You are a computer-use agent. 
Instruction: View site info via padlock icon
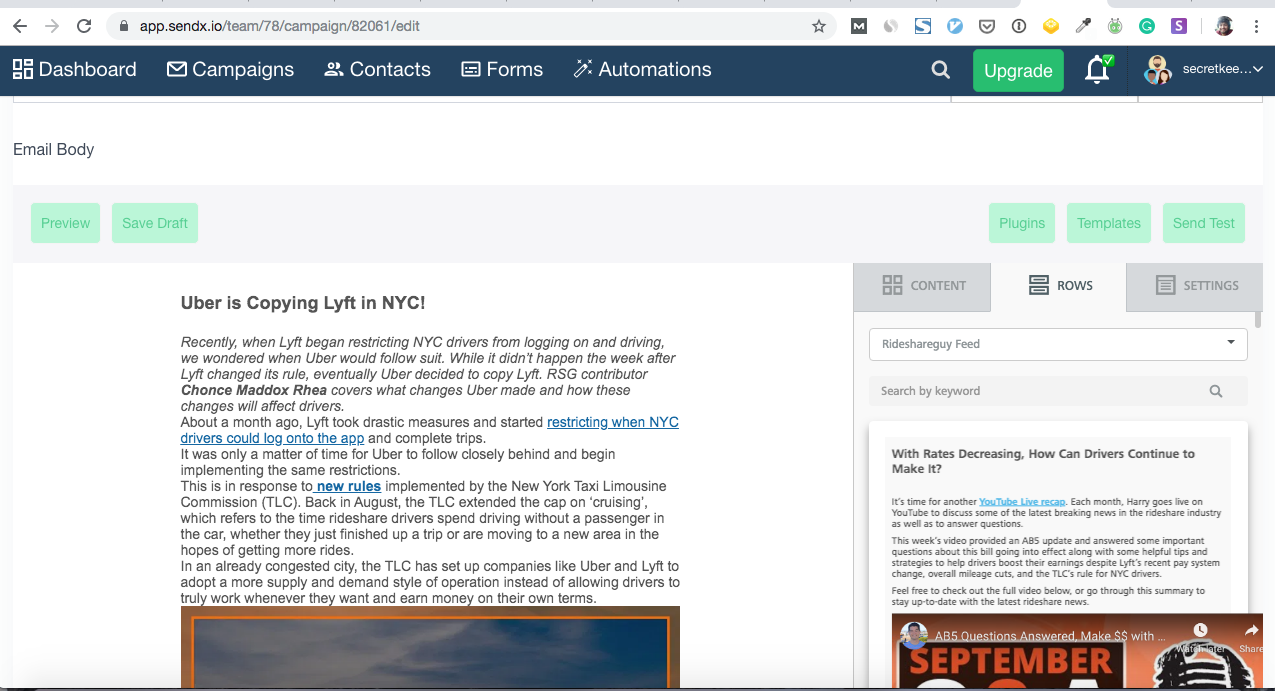124,26
